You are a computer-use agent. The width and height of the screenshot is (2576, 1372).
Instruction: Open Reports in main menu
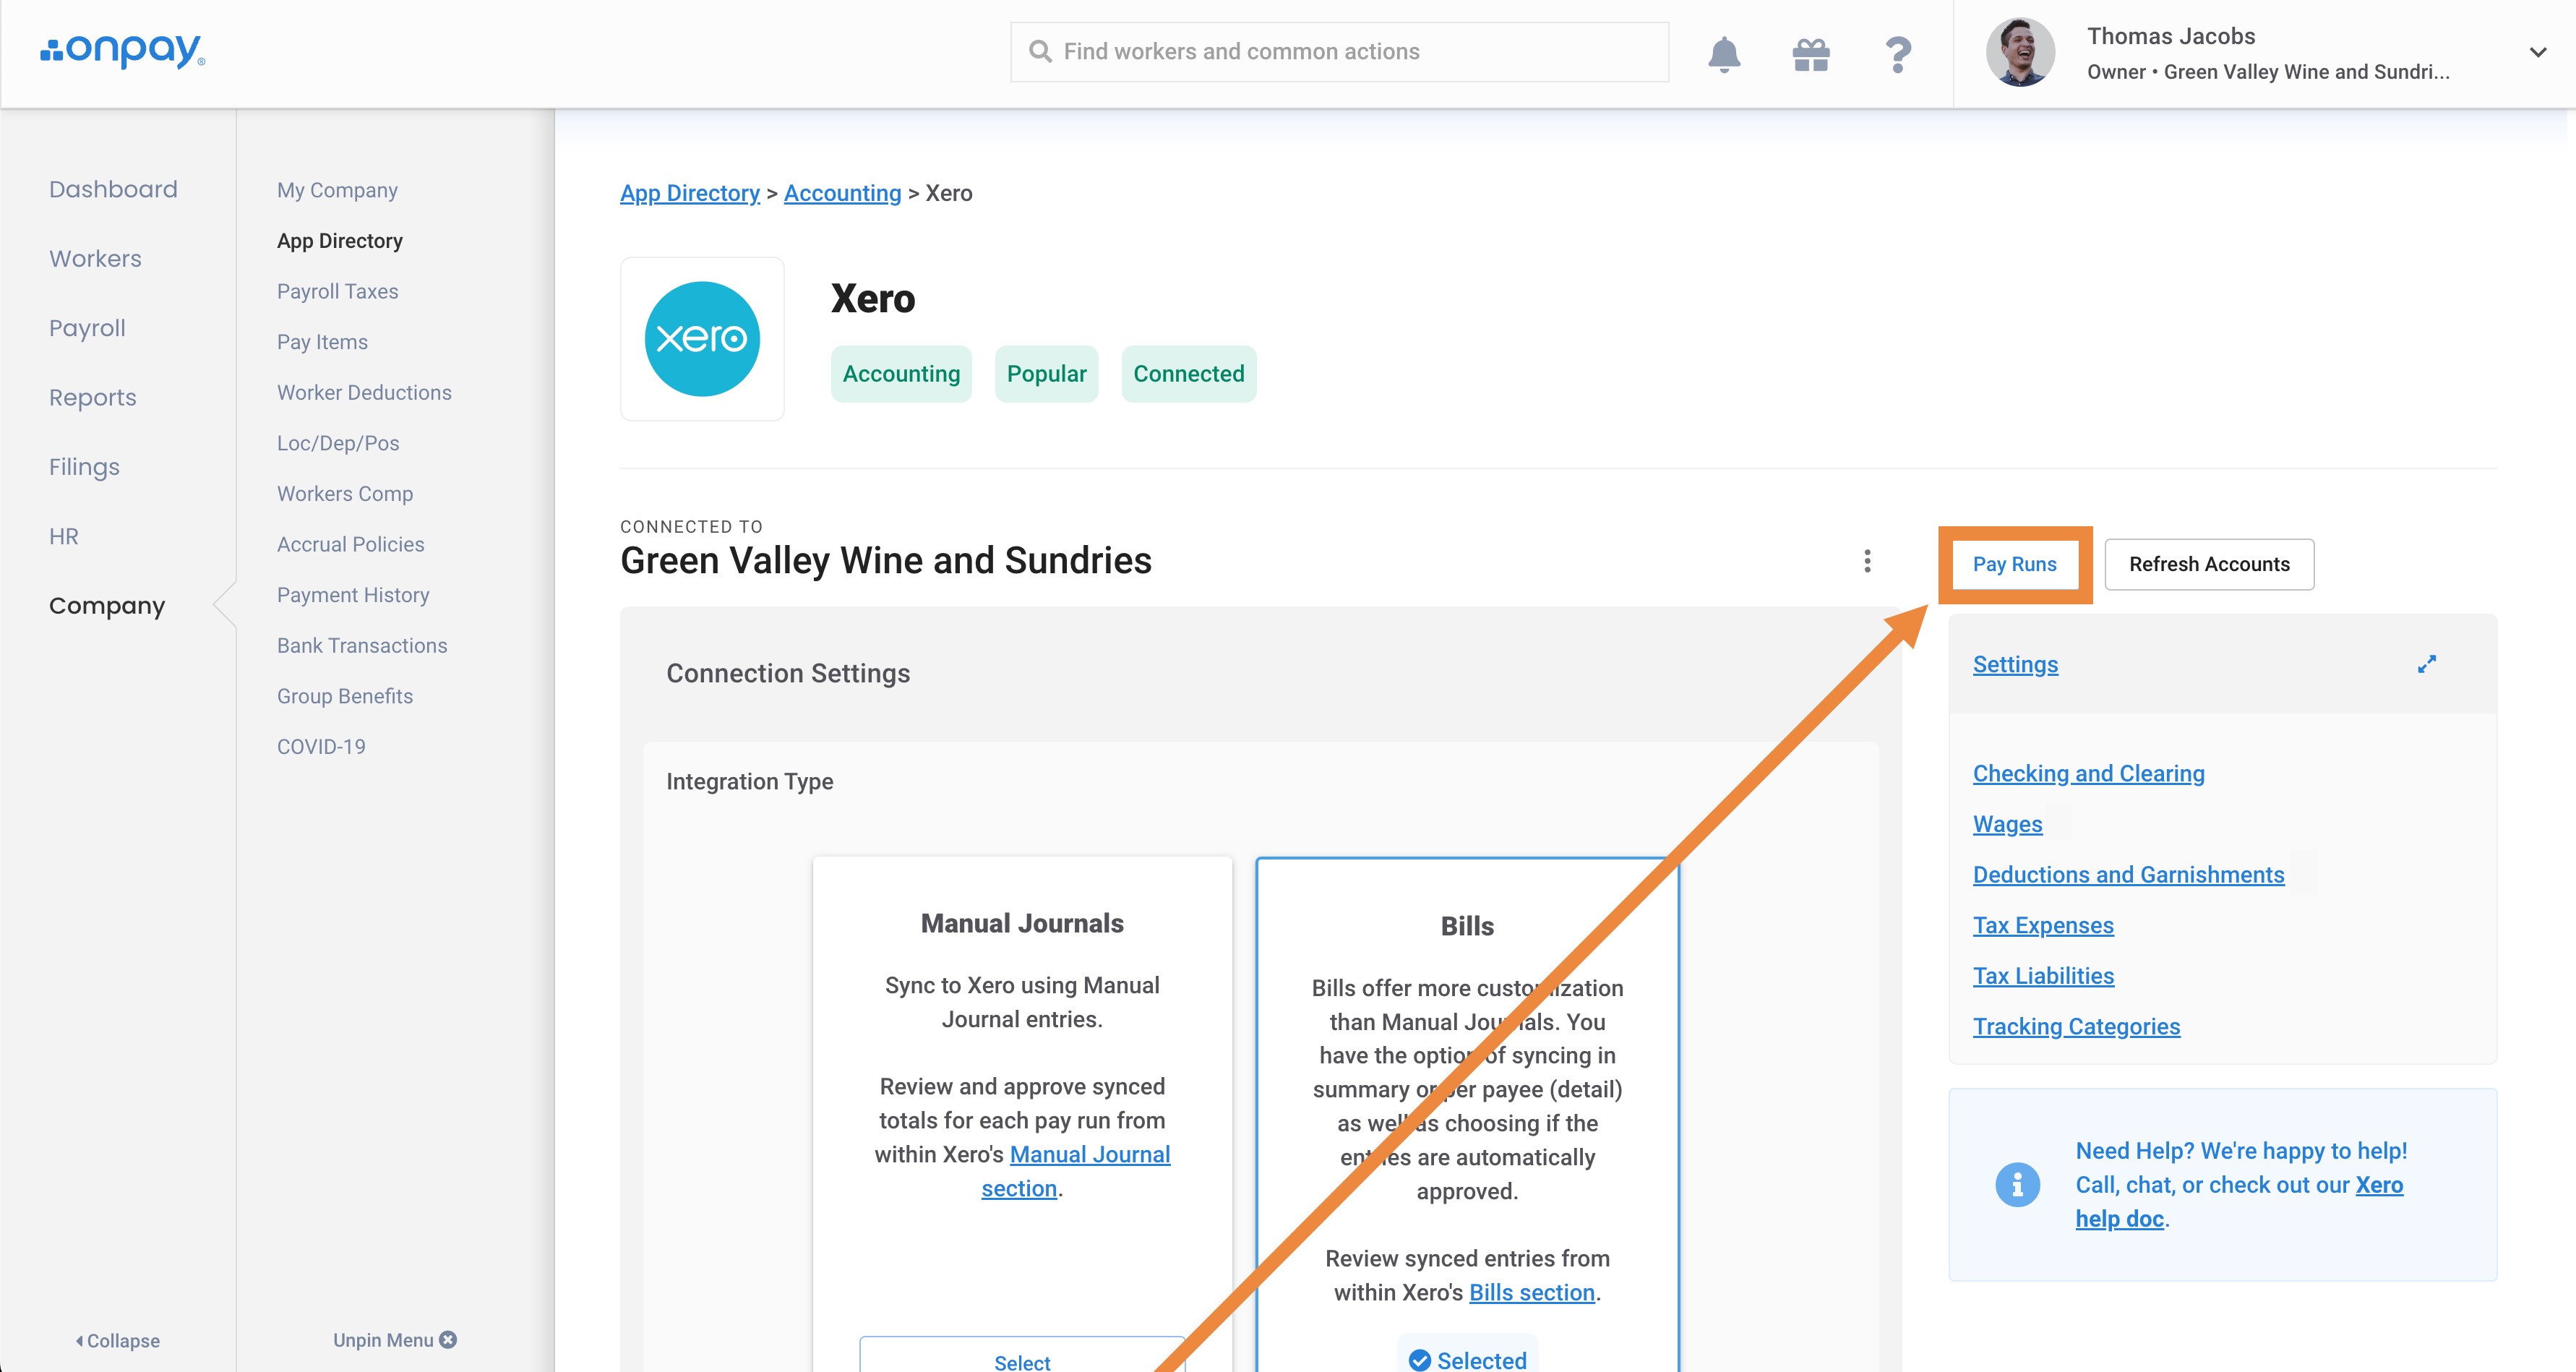92,397
